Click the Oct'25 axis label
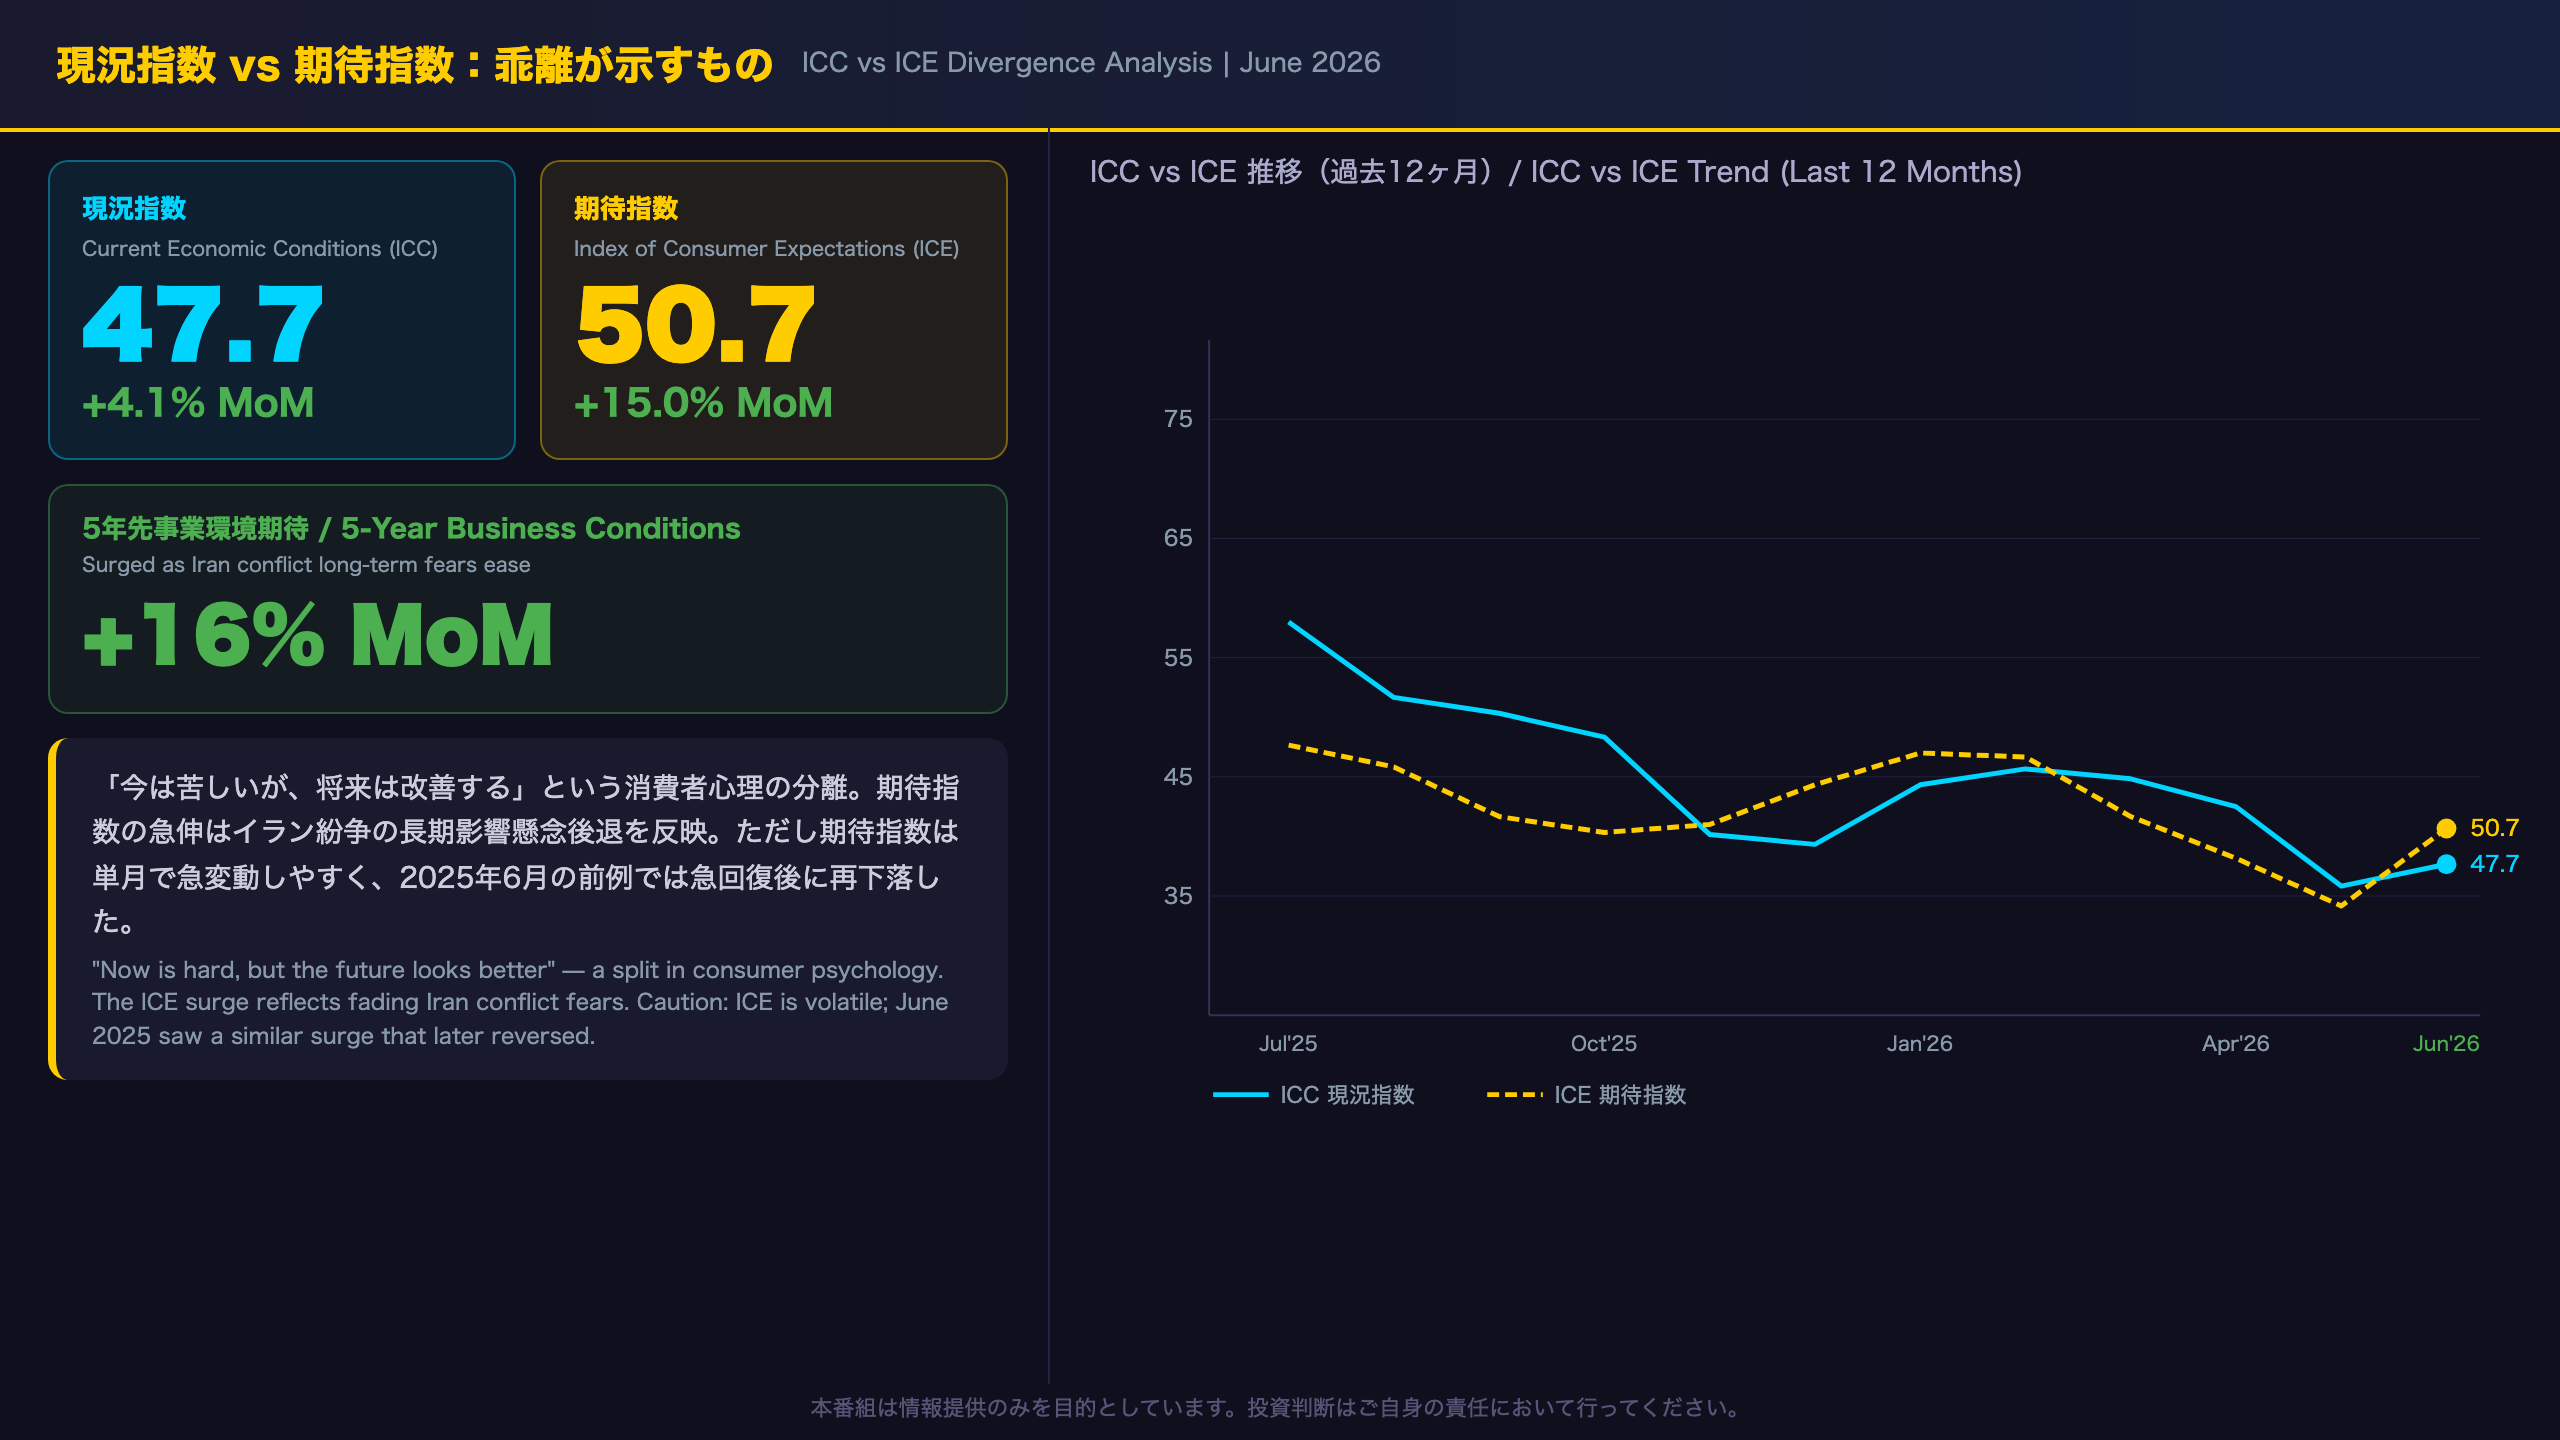This screenshot has height=1440, width=2560. coord(1604,1043)
